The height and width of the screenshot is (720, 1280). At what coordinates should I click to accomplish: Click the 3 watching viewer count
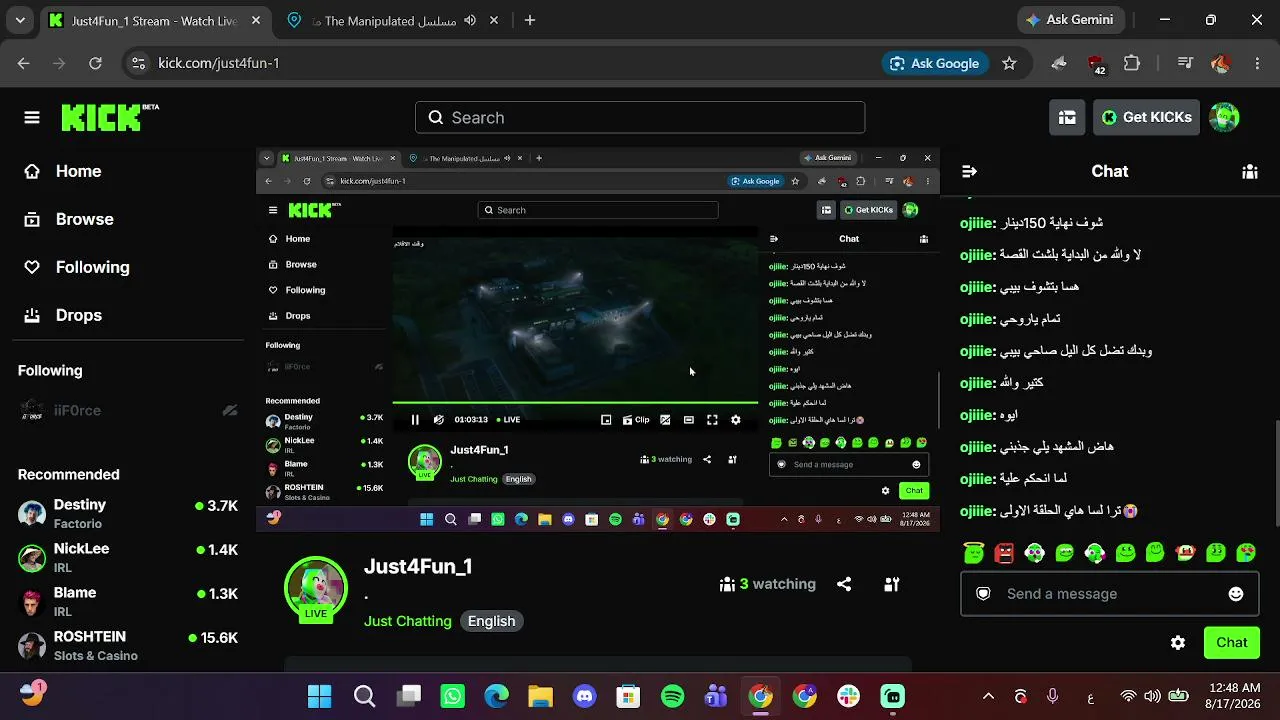(x=768, y=584)
